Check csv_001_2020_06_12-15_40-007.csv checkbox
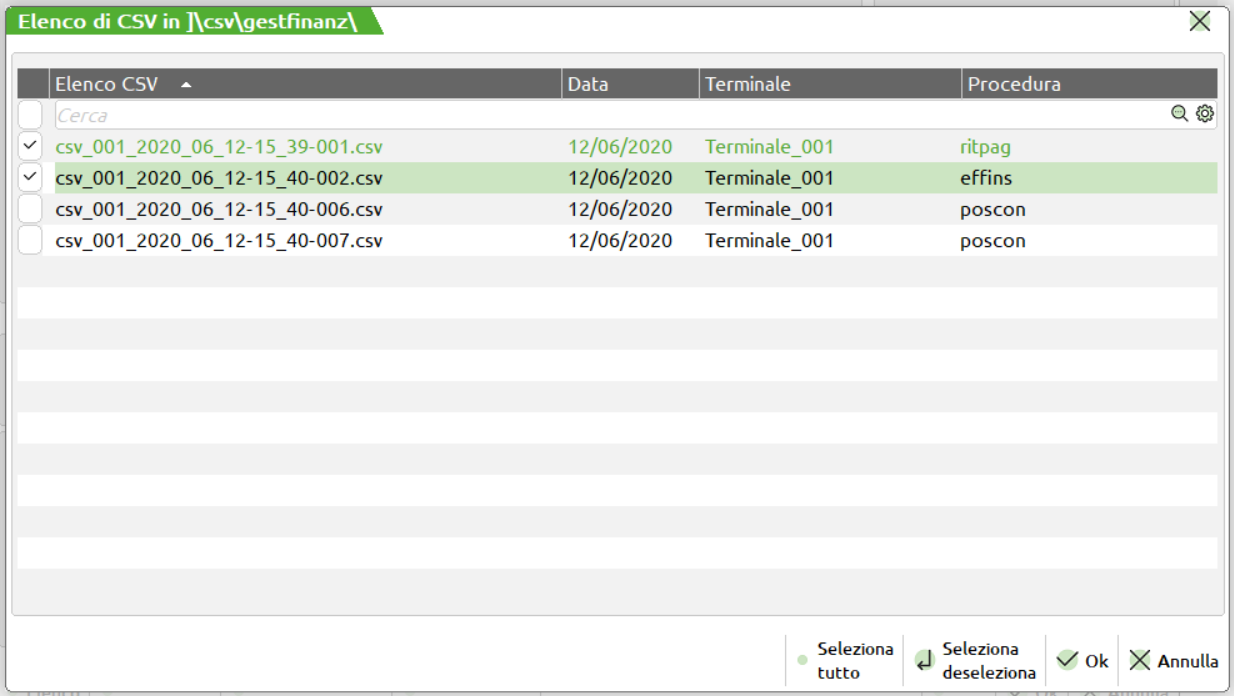 30,241
